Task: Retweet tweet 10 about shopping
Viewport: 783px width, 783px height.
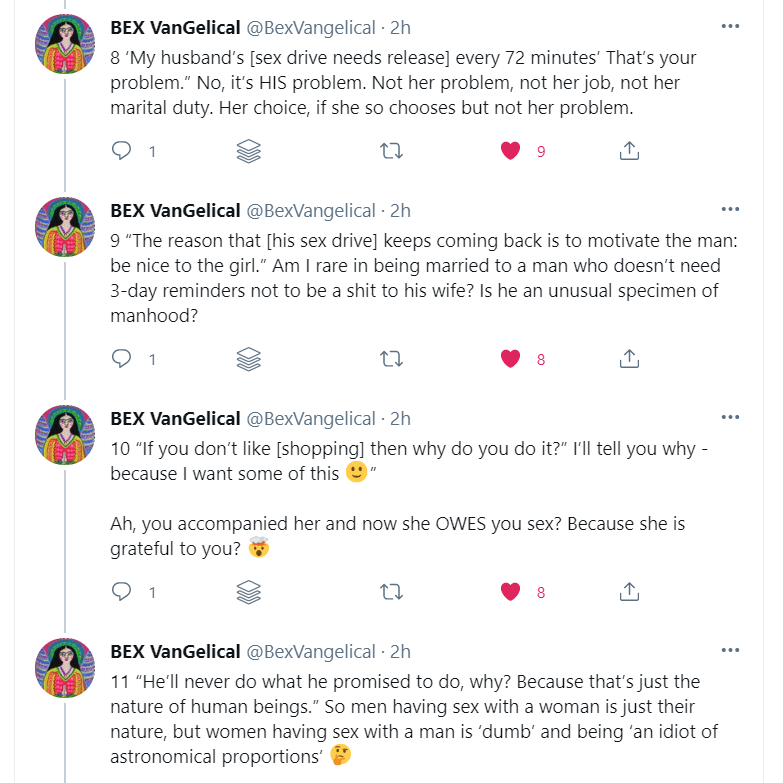Action: pos(391,591)
